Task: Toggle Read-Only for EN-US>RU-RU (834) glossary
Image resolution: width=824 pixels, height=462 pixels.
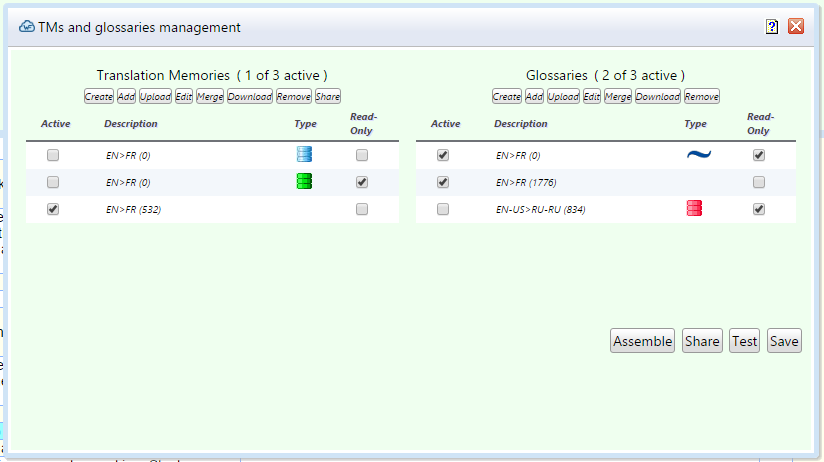Action: point(759,209)
